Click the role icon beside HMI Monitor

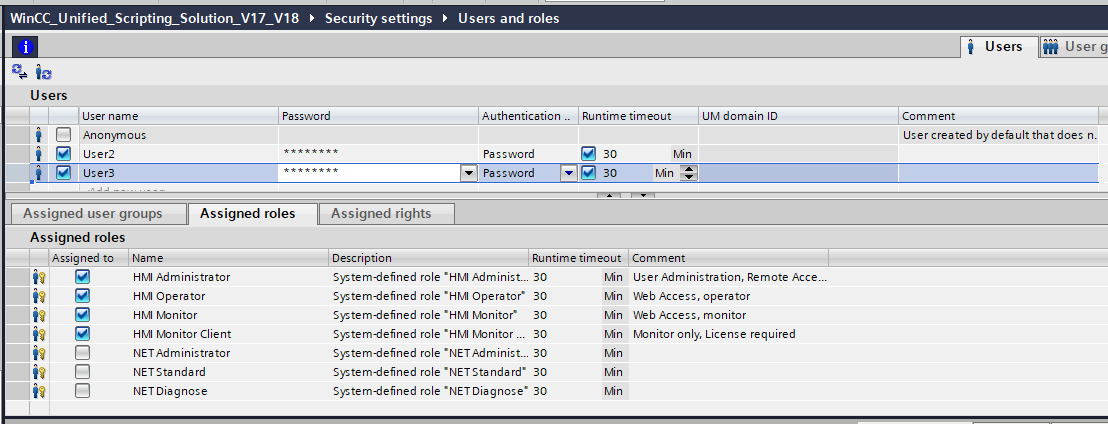pos(39,315)
